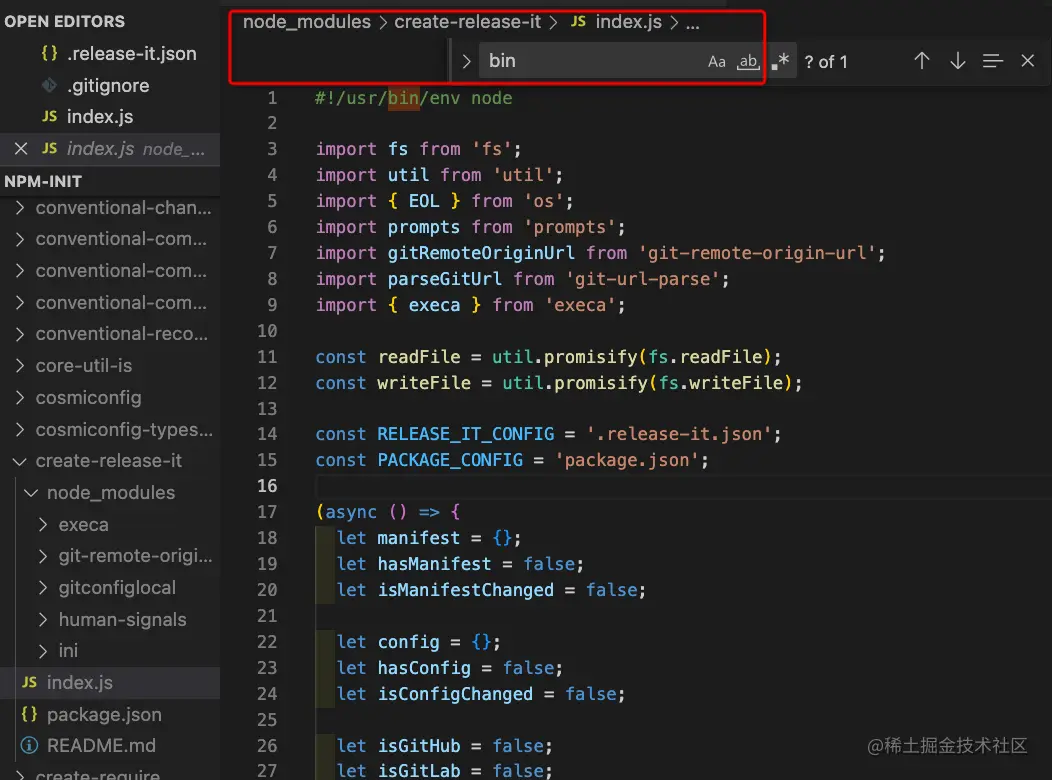Expand the replace field chevron in find widget
The width and height of the screenshot is (1052, 780).
(x=467, y=61)
